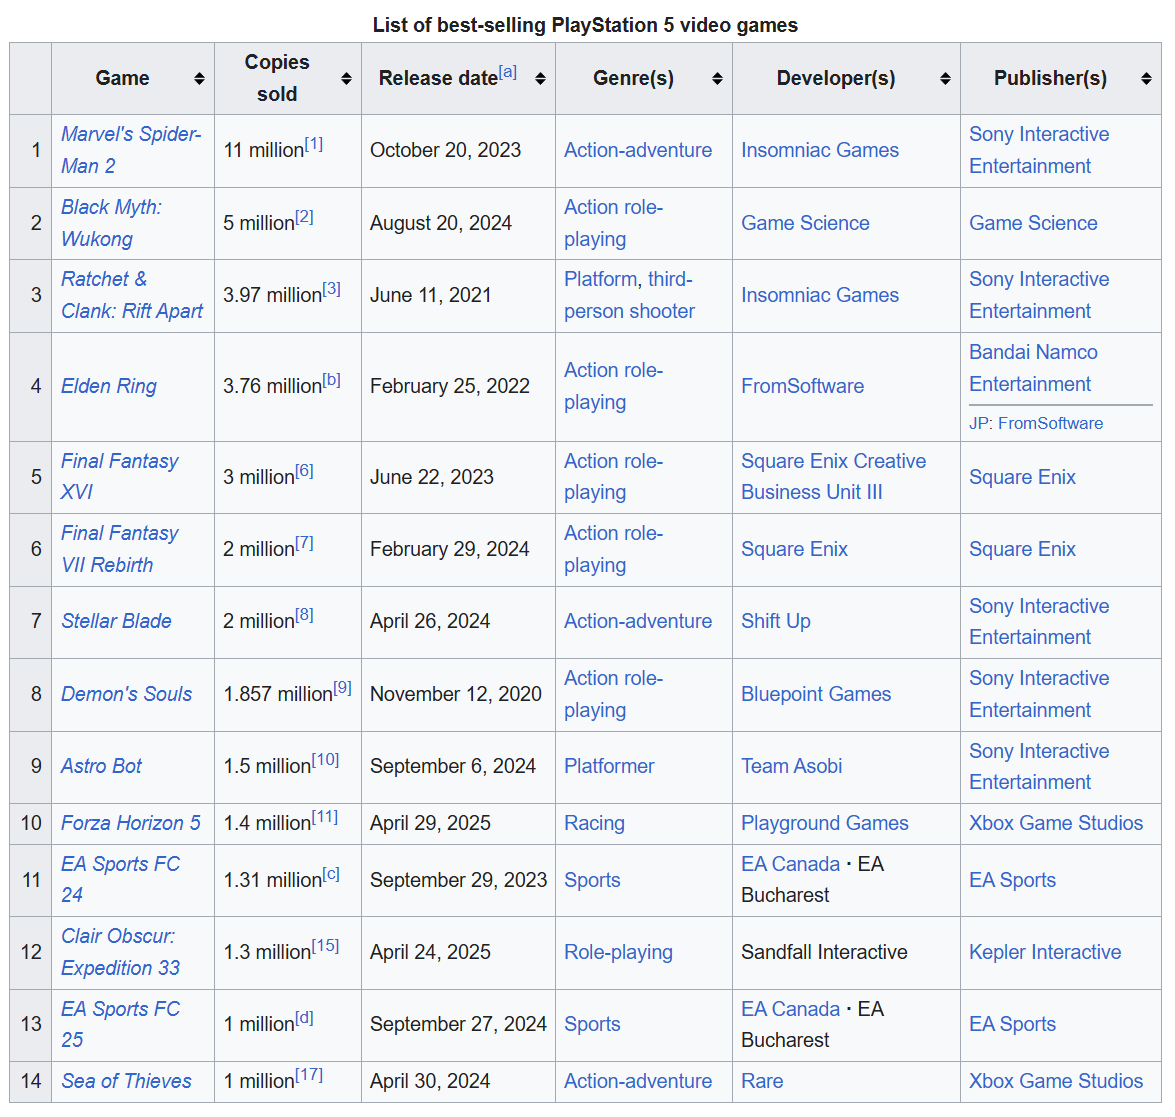1175x1117 pixels.
Task: Open citation [3] beside 3.97 million
Action: click(332, 289)
